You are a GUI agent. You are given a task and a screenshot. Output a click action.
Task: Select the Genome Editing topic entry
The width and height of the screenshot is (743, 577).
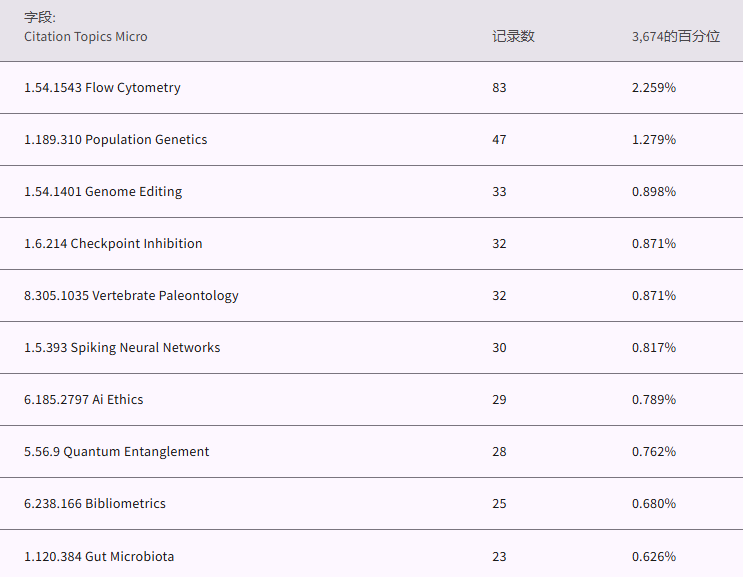tap(103, 192)
